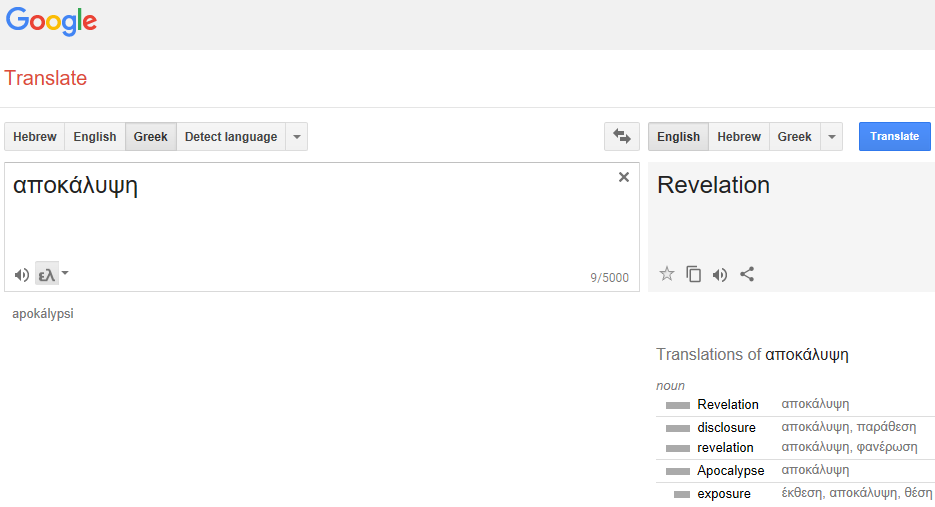Viewport: 935px width, 507px height.
Task: Click frequency bar next to disclosure
Action: click(x=677, y=428)
